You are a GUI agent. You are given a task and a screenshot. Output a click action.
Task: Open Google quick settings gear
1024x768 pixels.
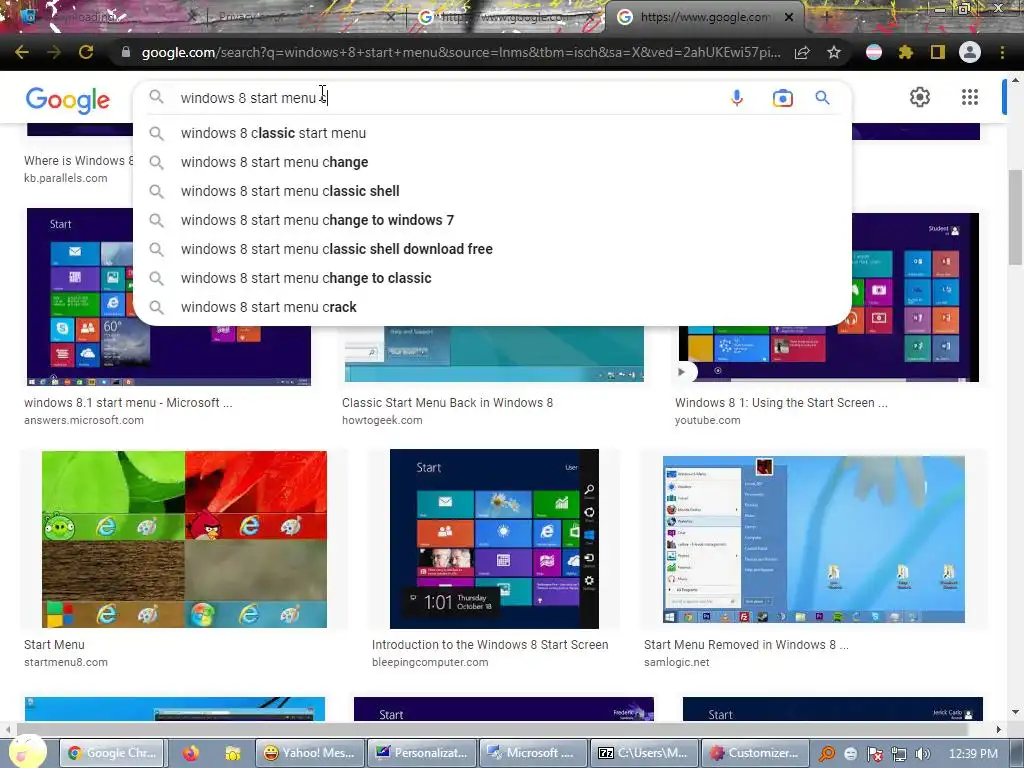click(x=920, y=97)
